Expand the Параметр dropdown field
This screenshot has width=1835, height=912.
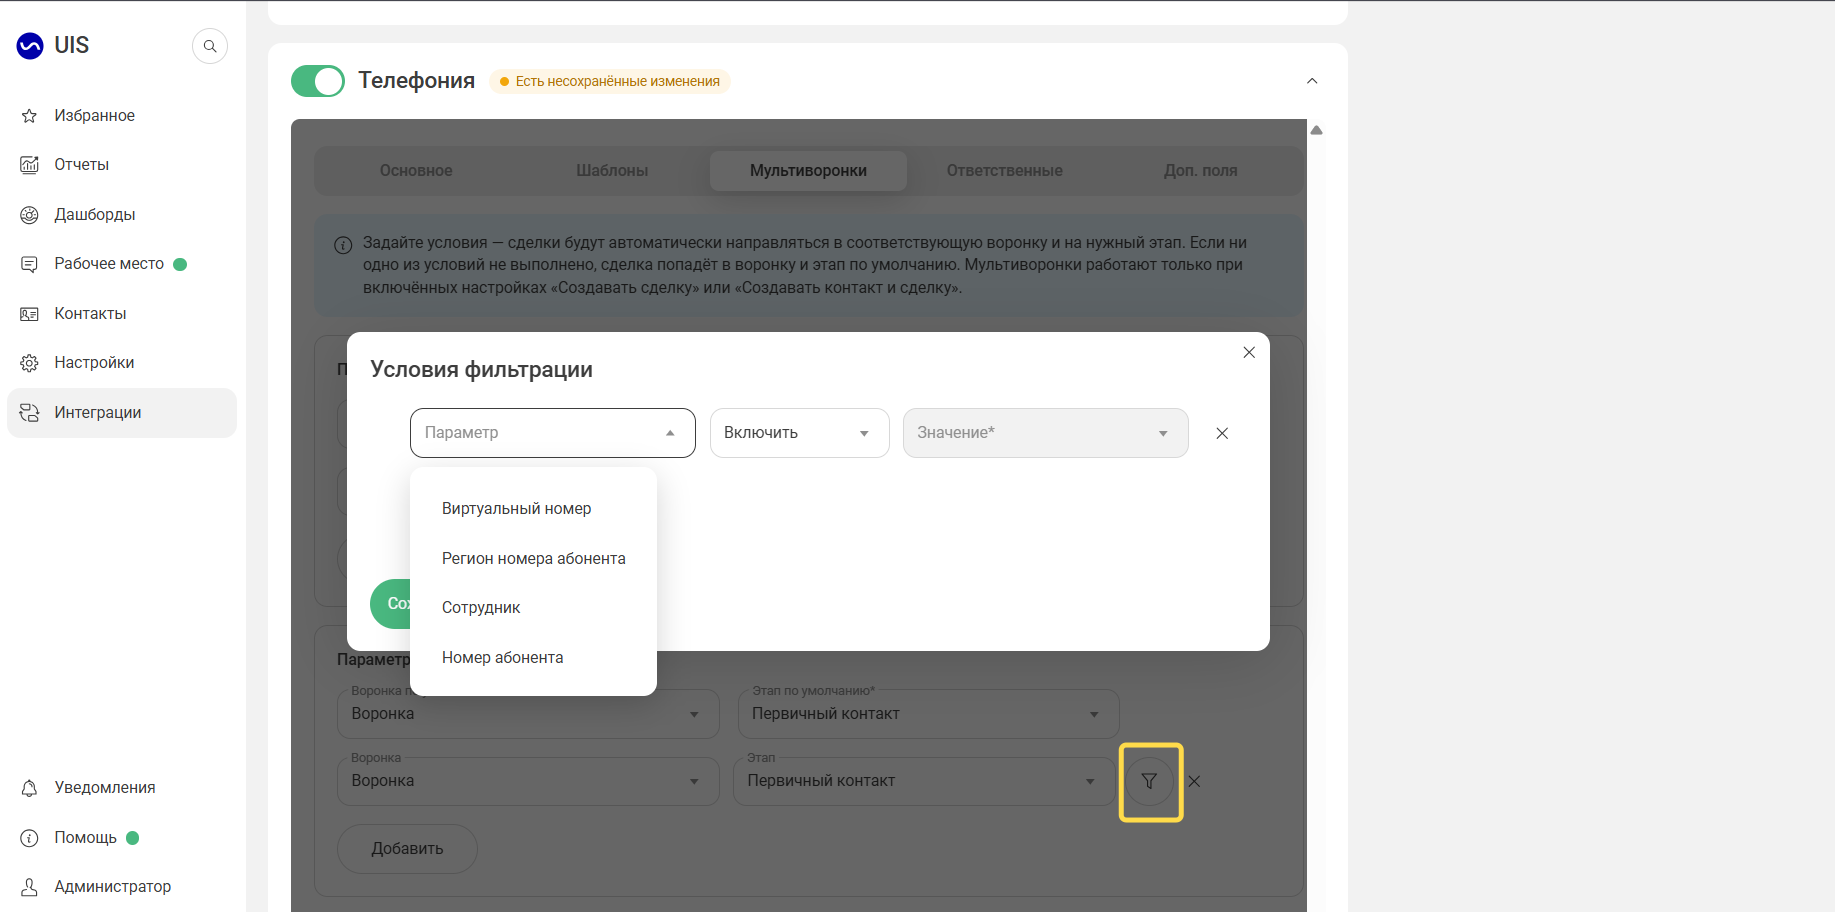(553, 433)
